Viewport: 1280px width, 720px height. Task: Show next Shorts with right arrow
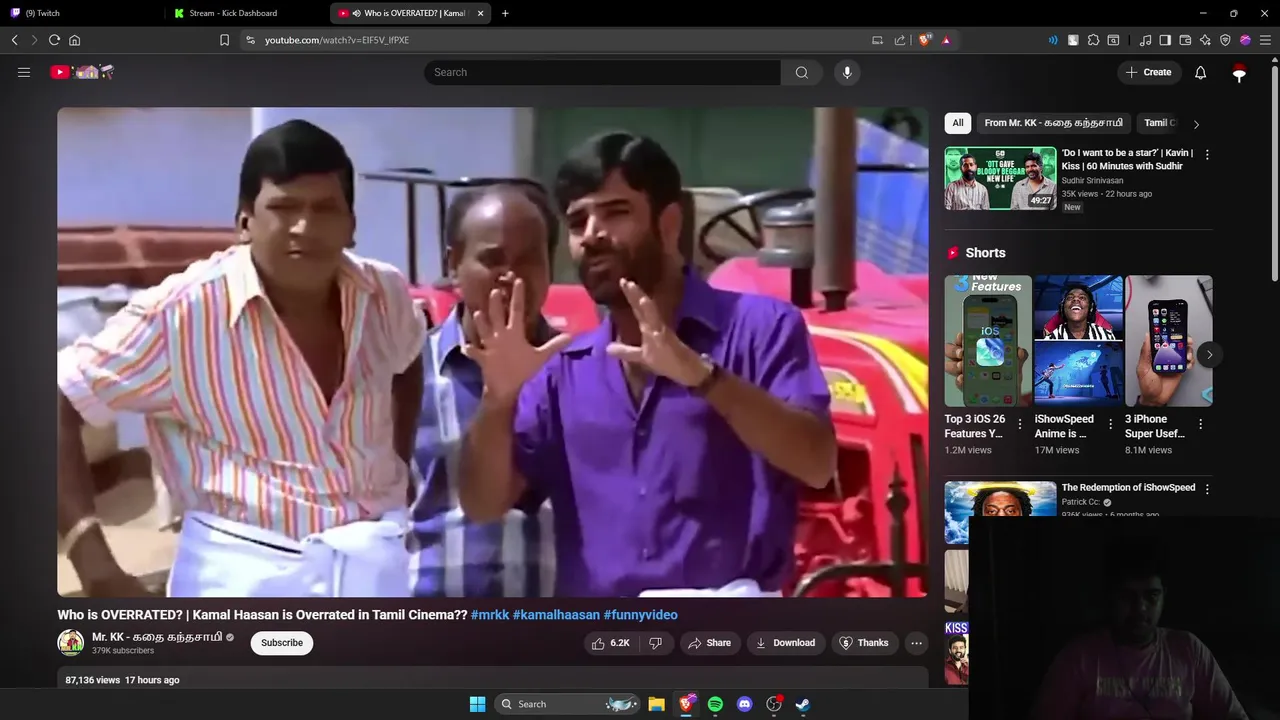(1209, 355)
